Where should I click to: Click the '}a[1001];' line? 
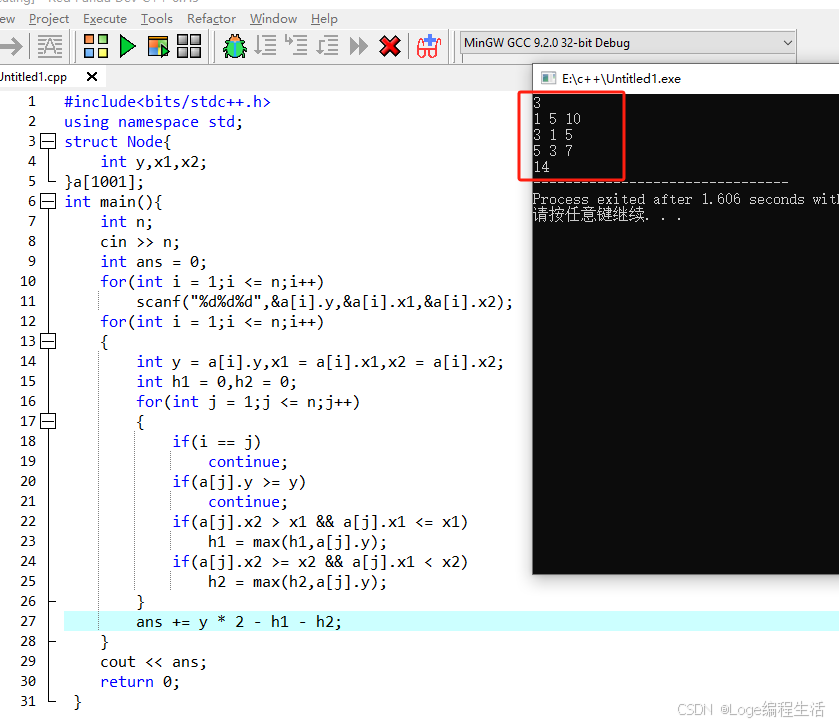click(104, 182)
